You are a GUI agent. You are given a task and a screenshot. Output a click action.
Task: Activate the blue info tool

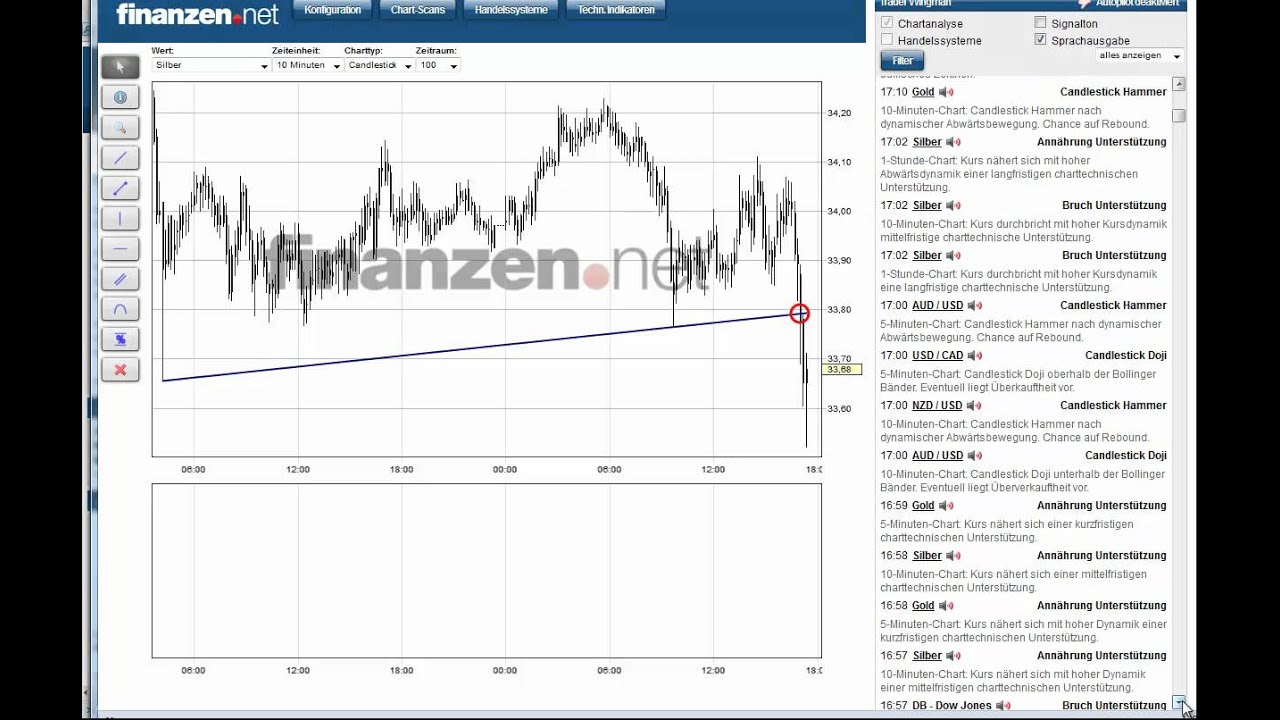tap(120, 97)
